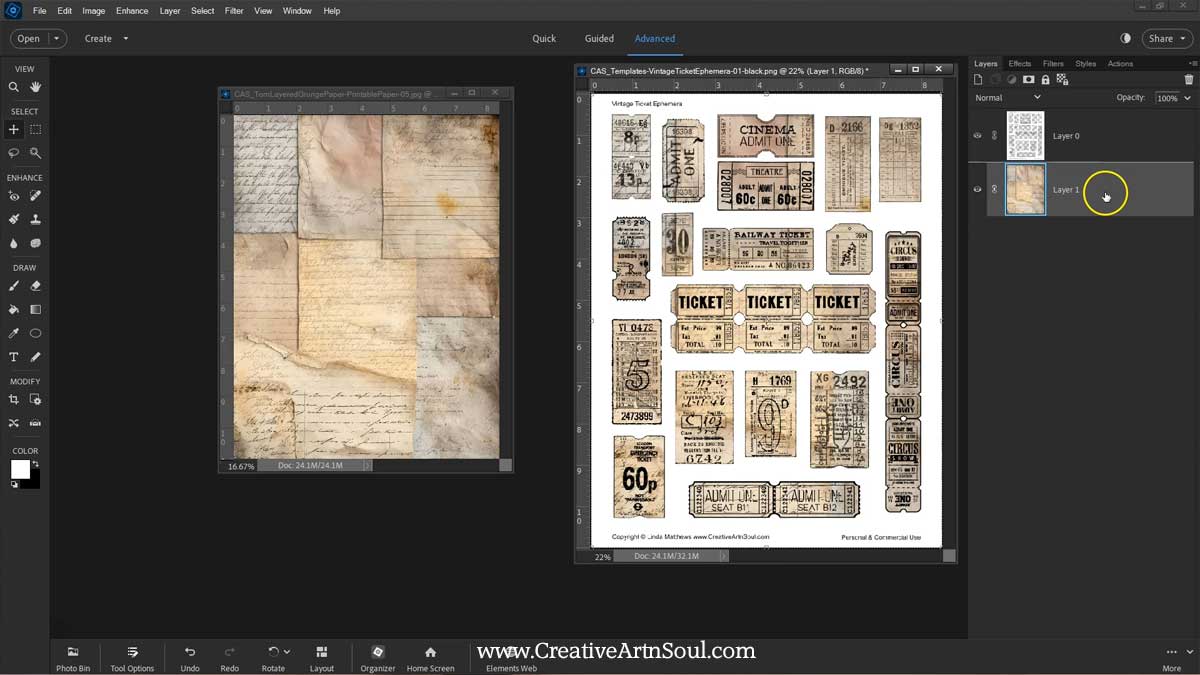Select the Paint Bucket tool
This screenshot has height=675, width=1200.
tap(14, 309)
